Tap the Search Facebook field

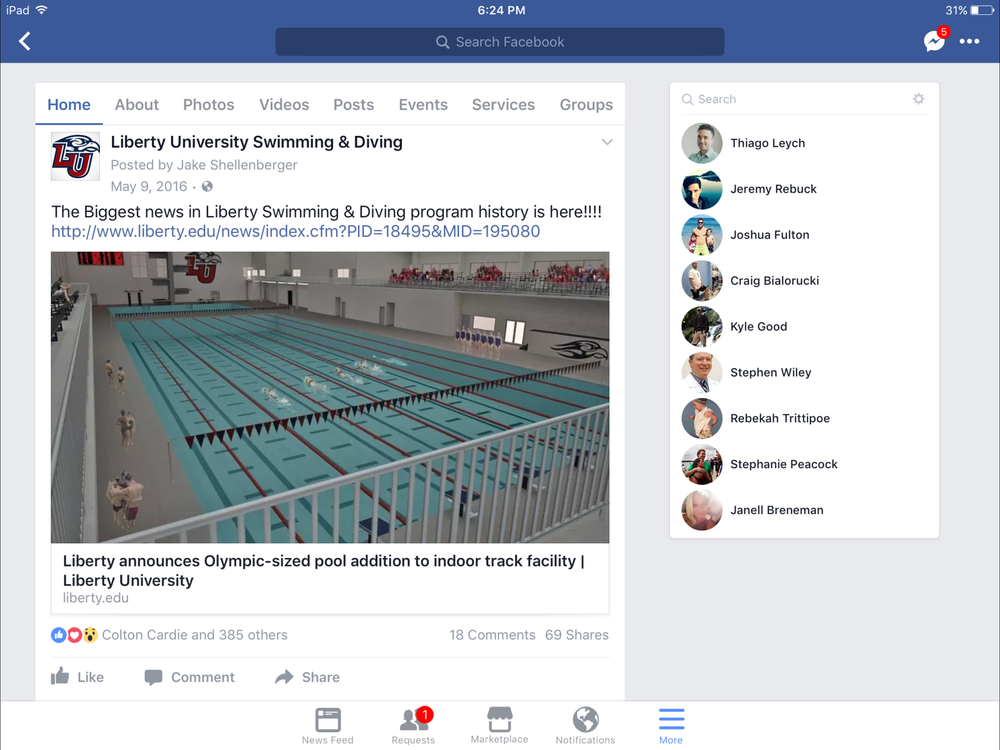(x=500, y=42)
